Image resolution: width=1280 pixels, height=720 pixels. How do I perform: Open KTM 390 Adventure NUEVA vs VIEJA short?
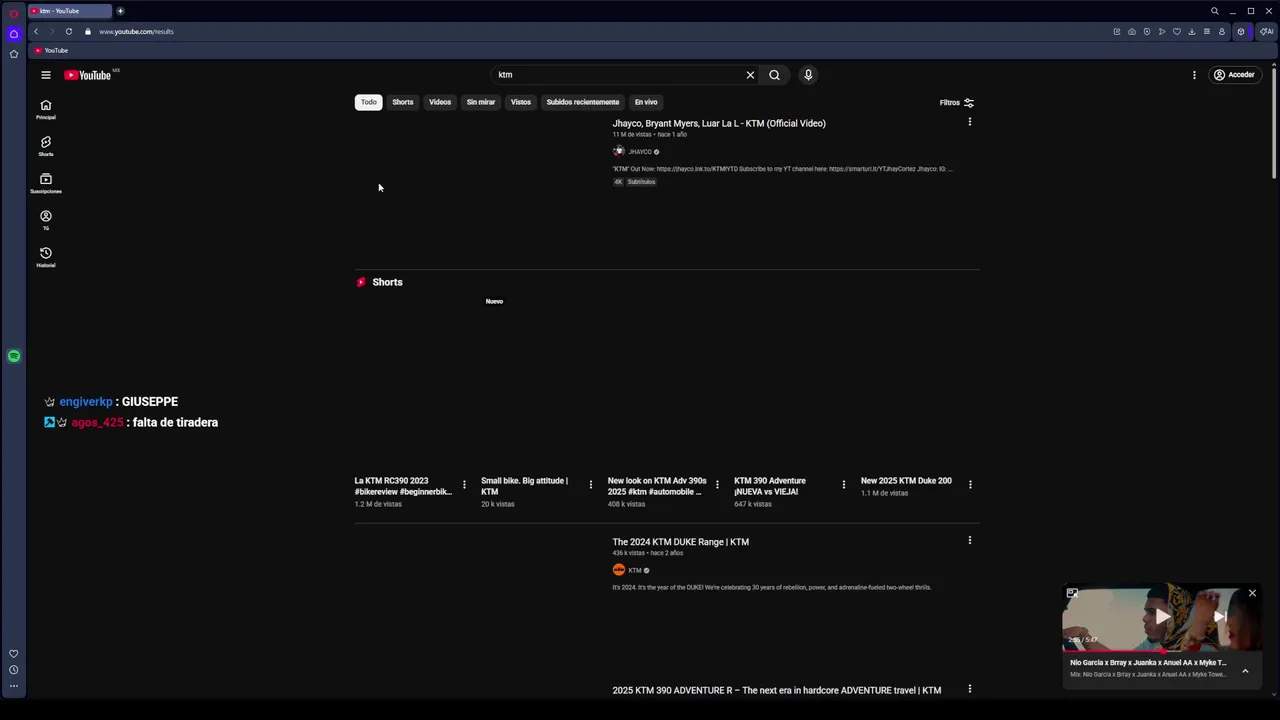(771, 486)
